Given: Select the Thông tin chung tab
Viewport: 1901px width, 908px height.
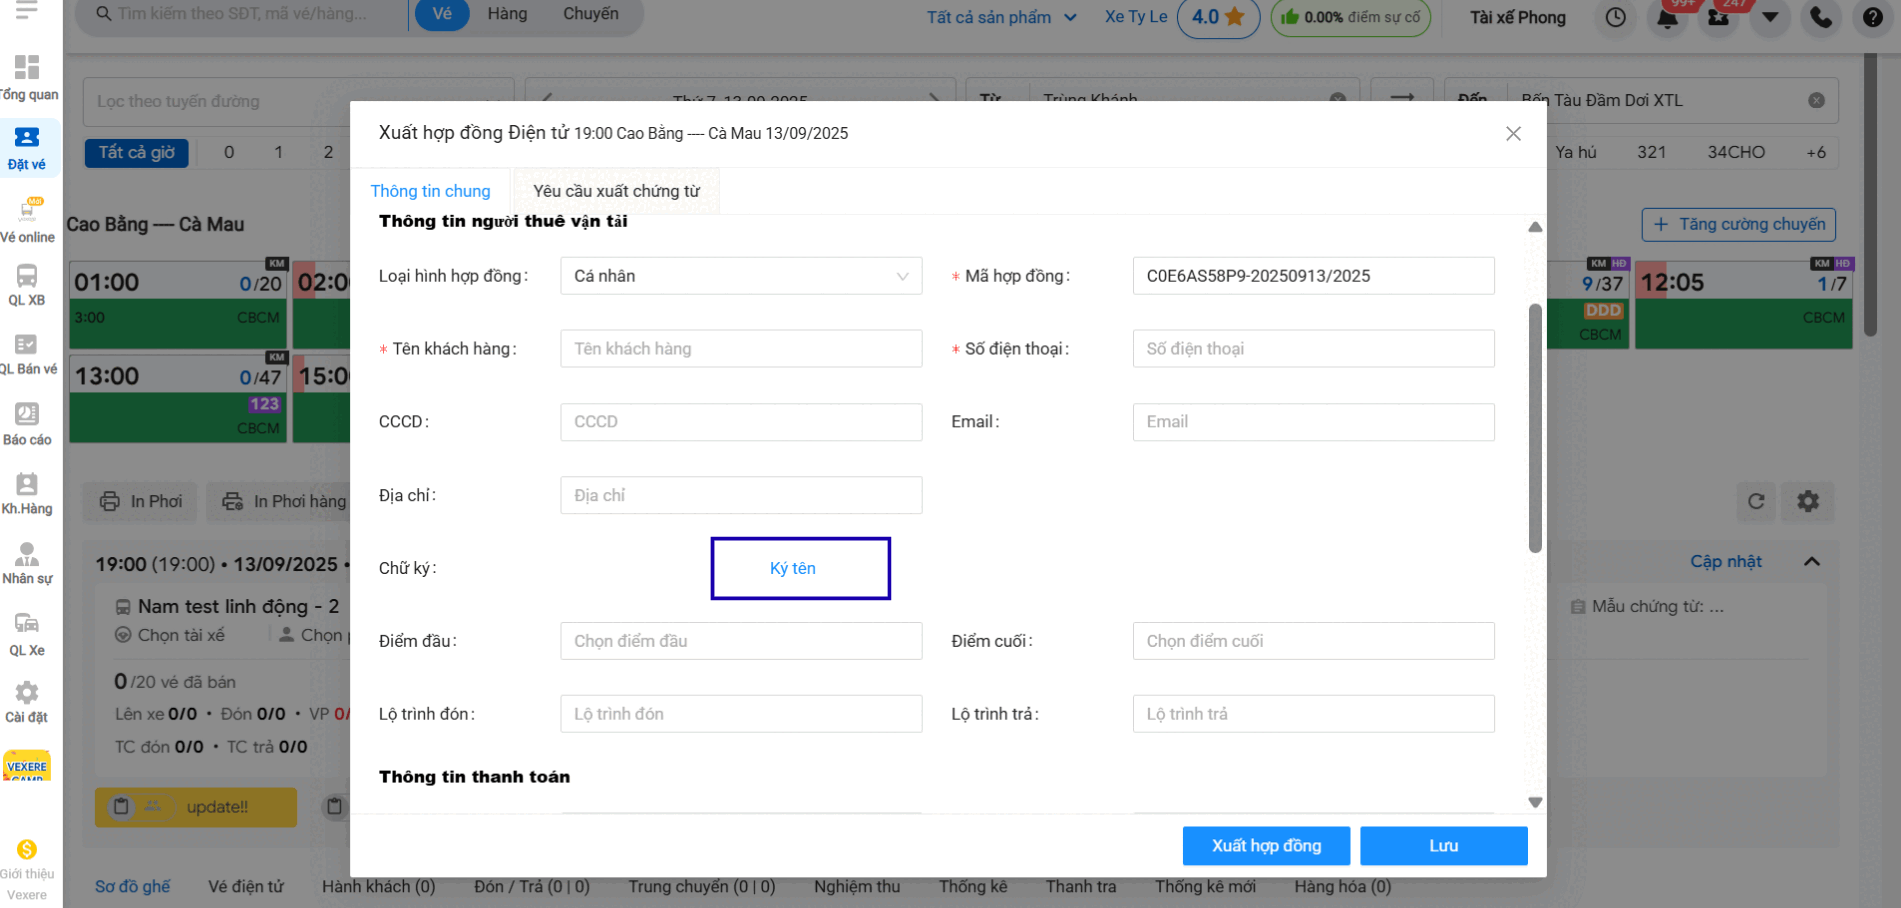Looking at the screenshot, I should point(430,191).
